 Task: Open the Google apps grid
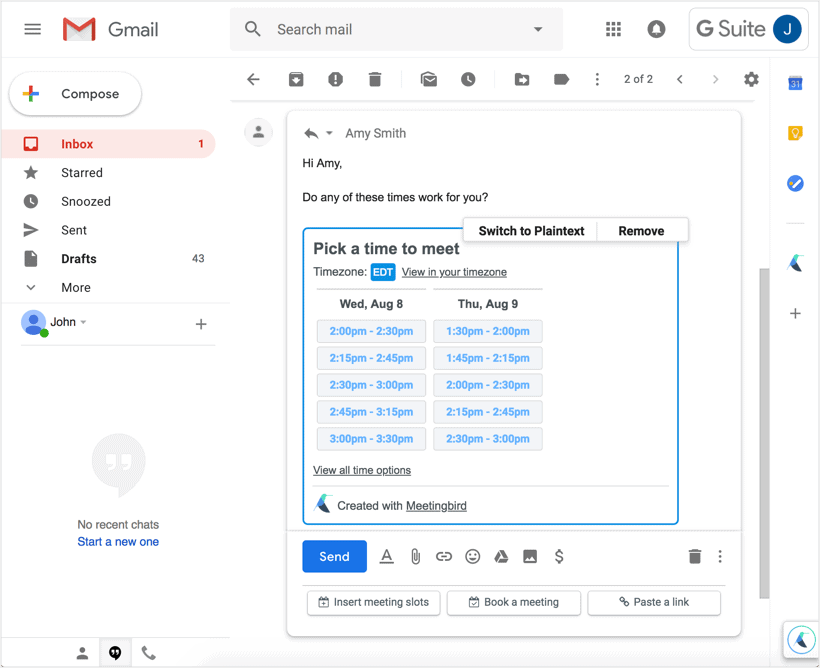coord(613,29)
